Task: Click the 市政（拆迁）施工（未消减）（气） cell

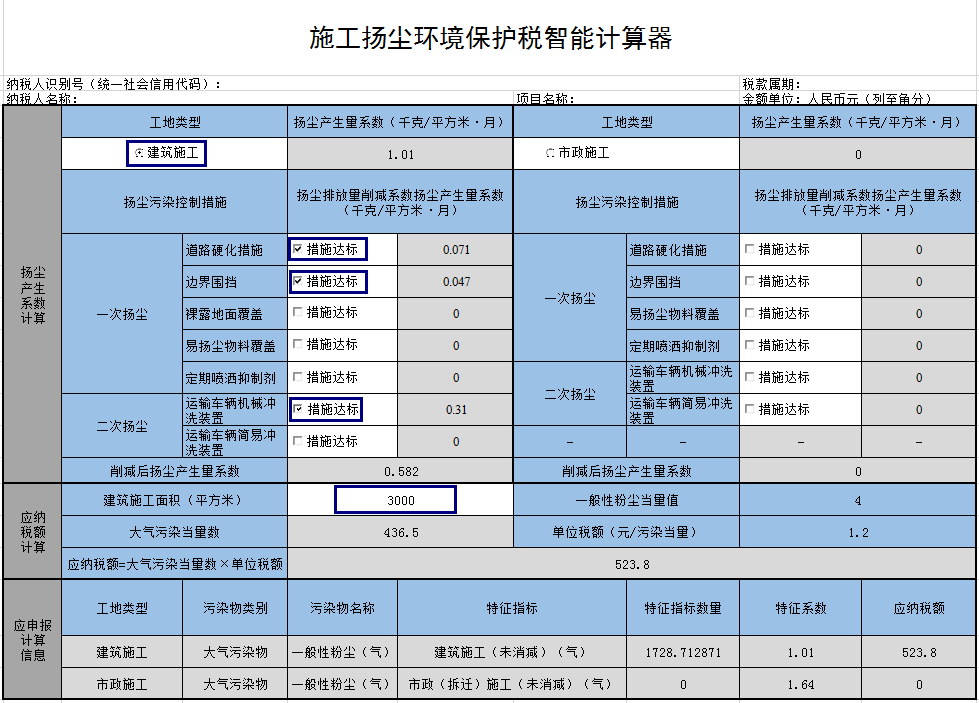Action: pyautogui.click(x=512, y=684)
